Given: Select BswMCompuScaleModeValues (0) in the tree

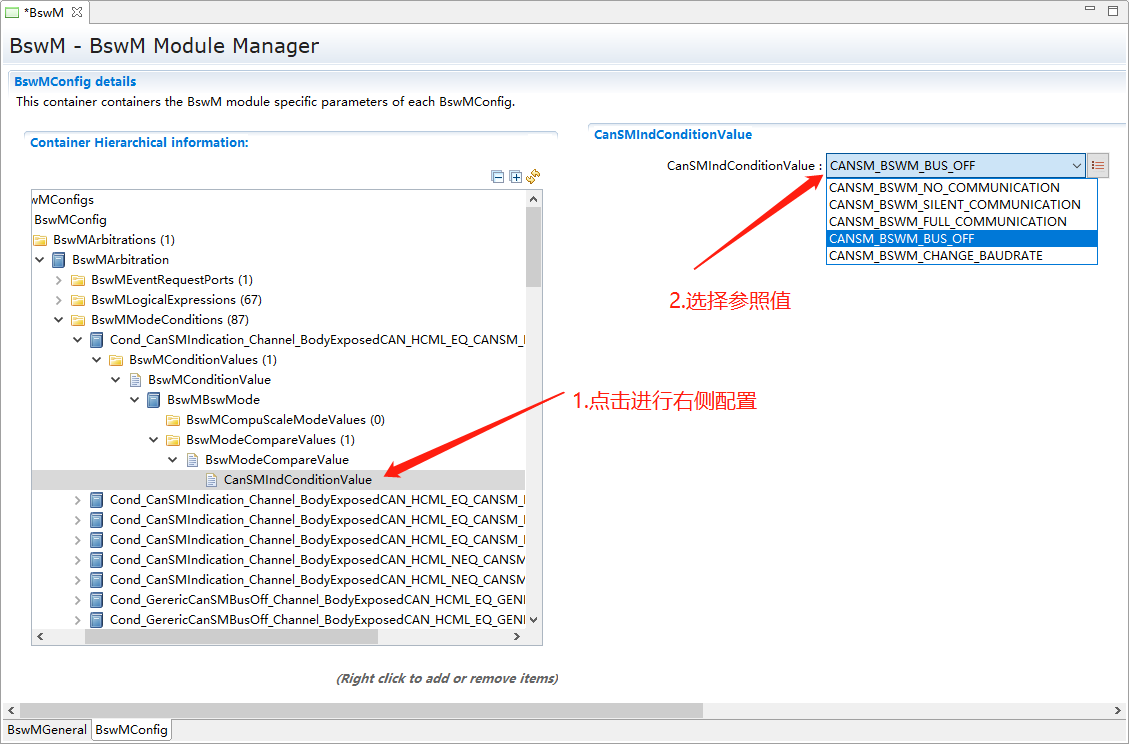Looking at the screenshot, I should [x=285, y=420].
